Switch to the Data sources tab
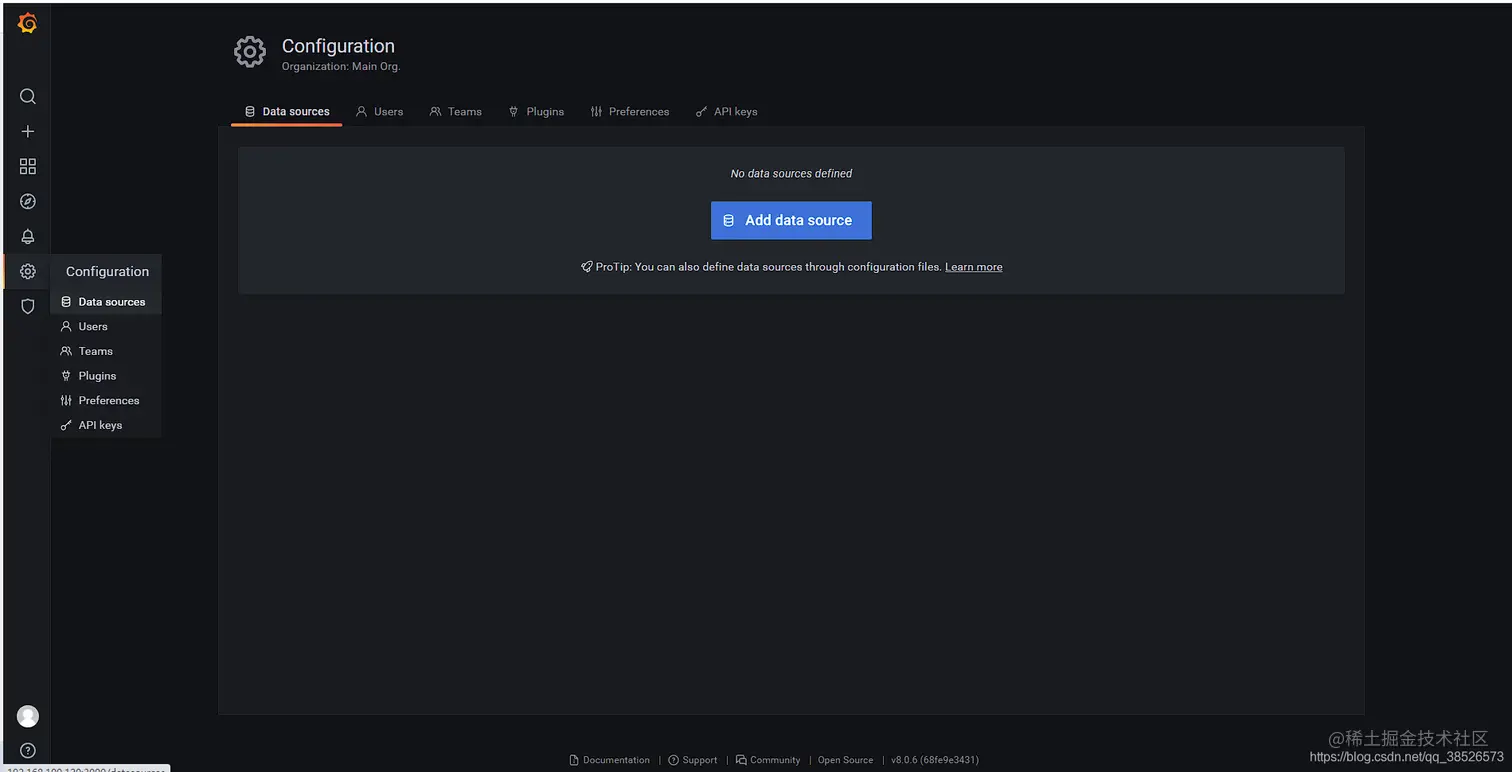This screenshot has width=1512, height=772. [x=287, y=111]
